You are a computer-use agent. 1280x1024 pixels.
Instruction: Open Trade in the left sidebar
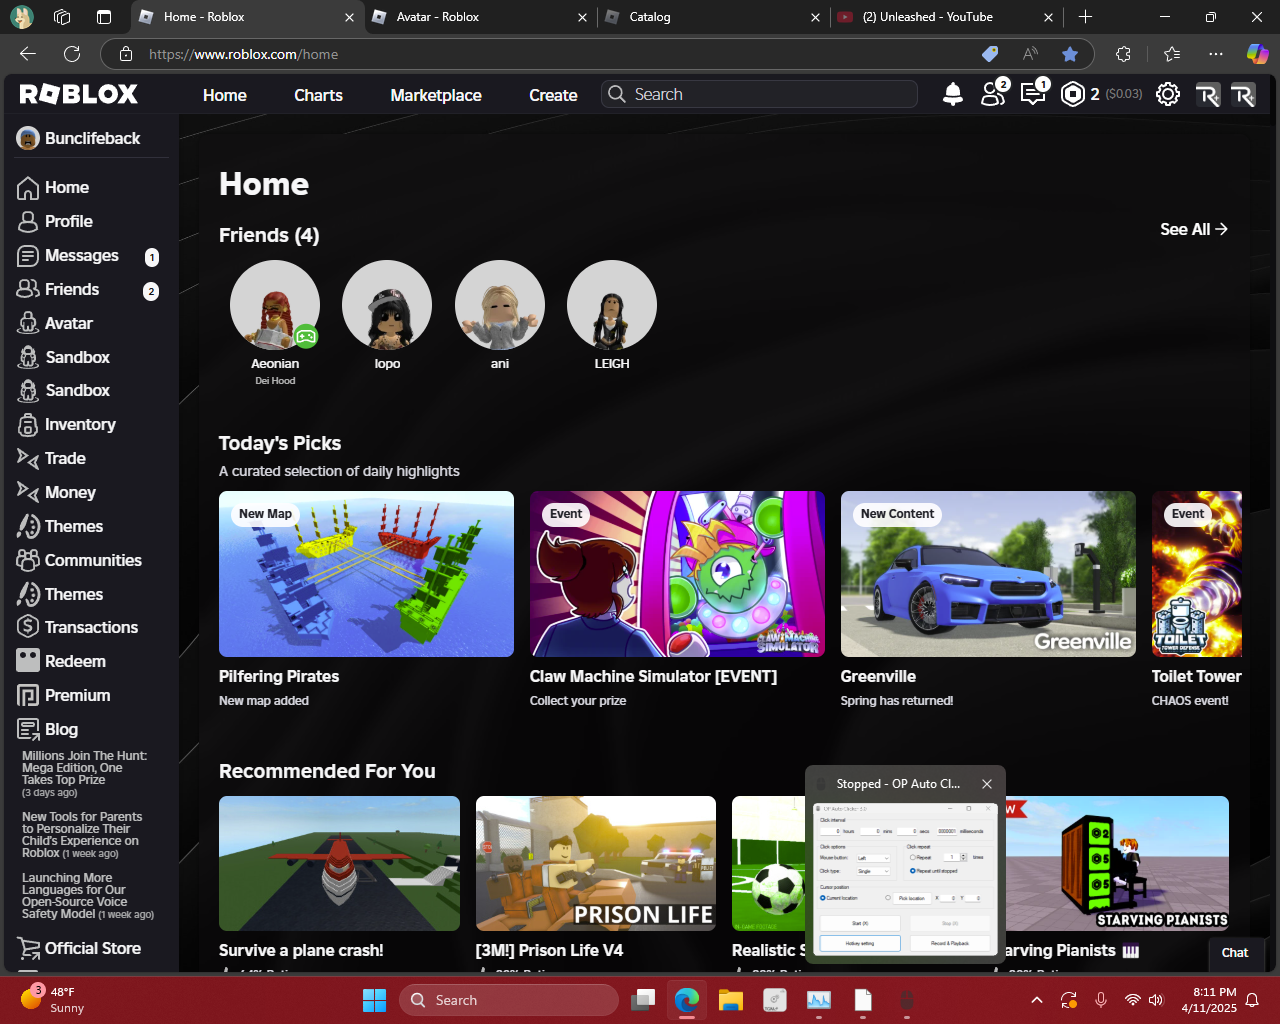point(51,458)
